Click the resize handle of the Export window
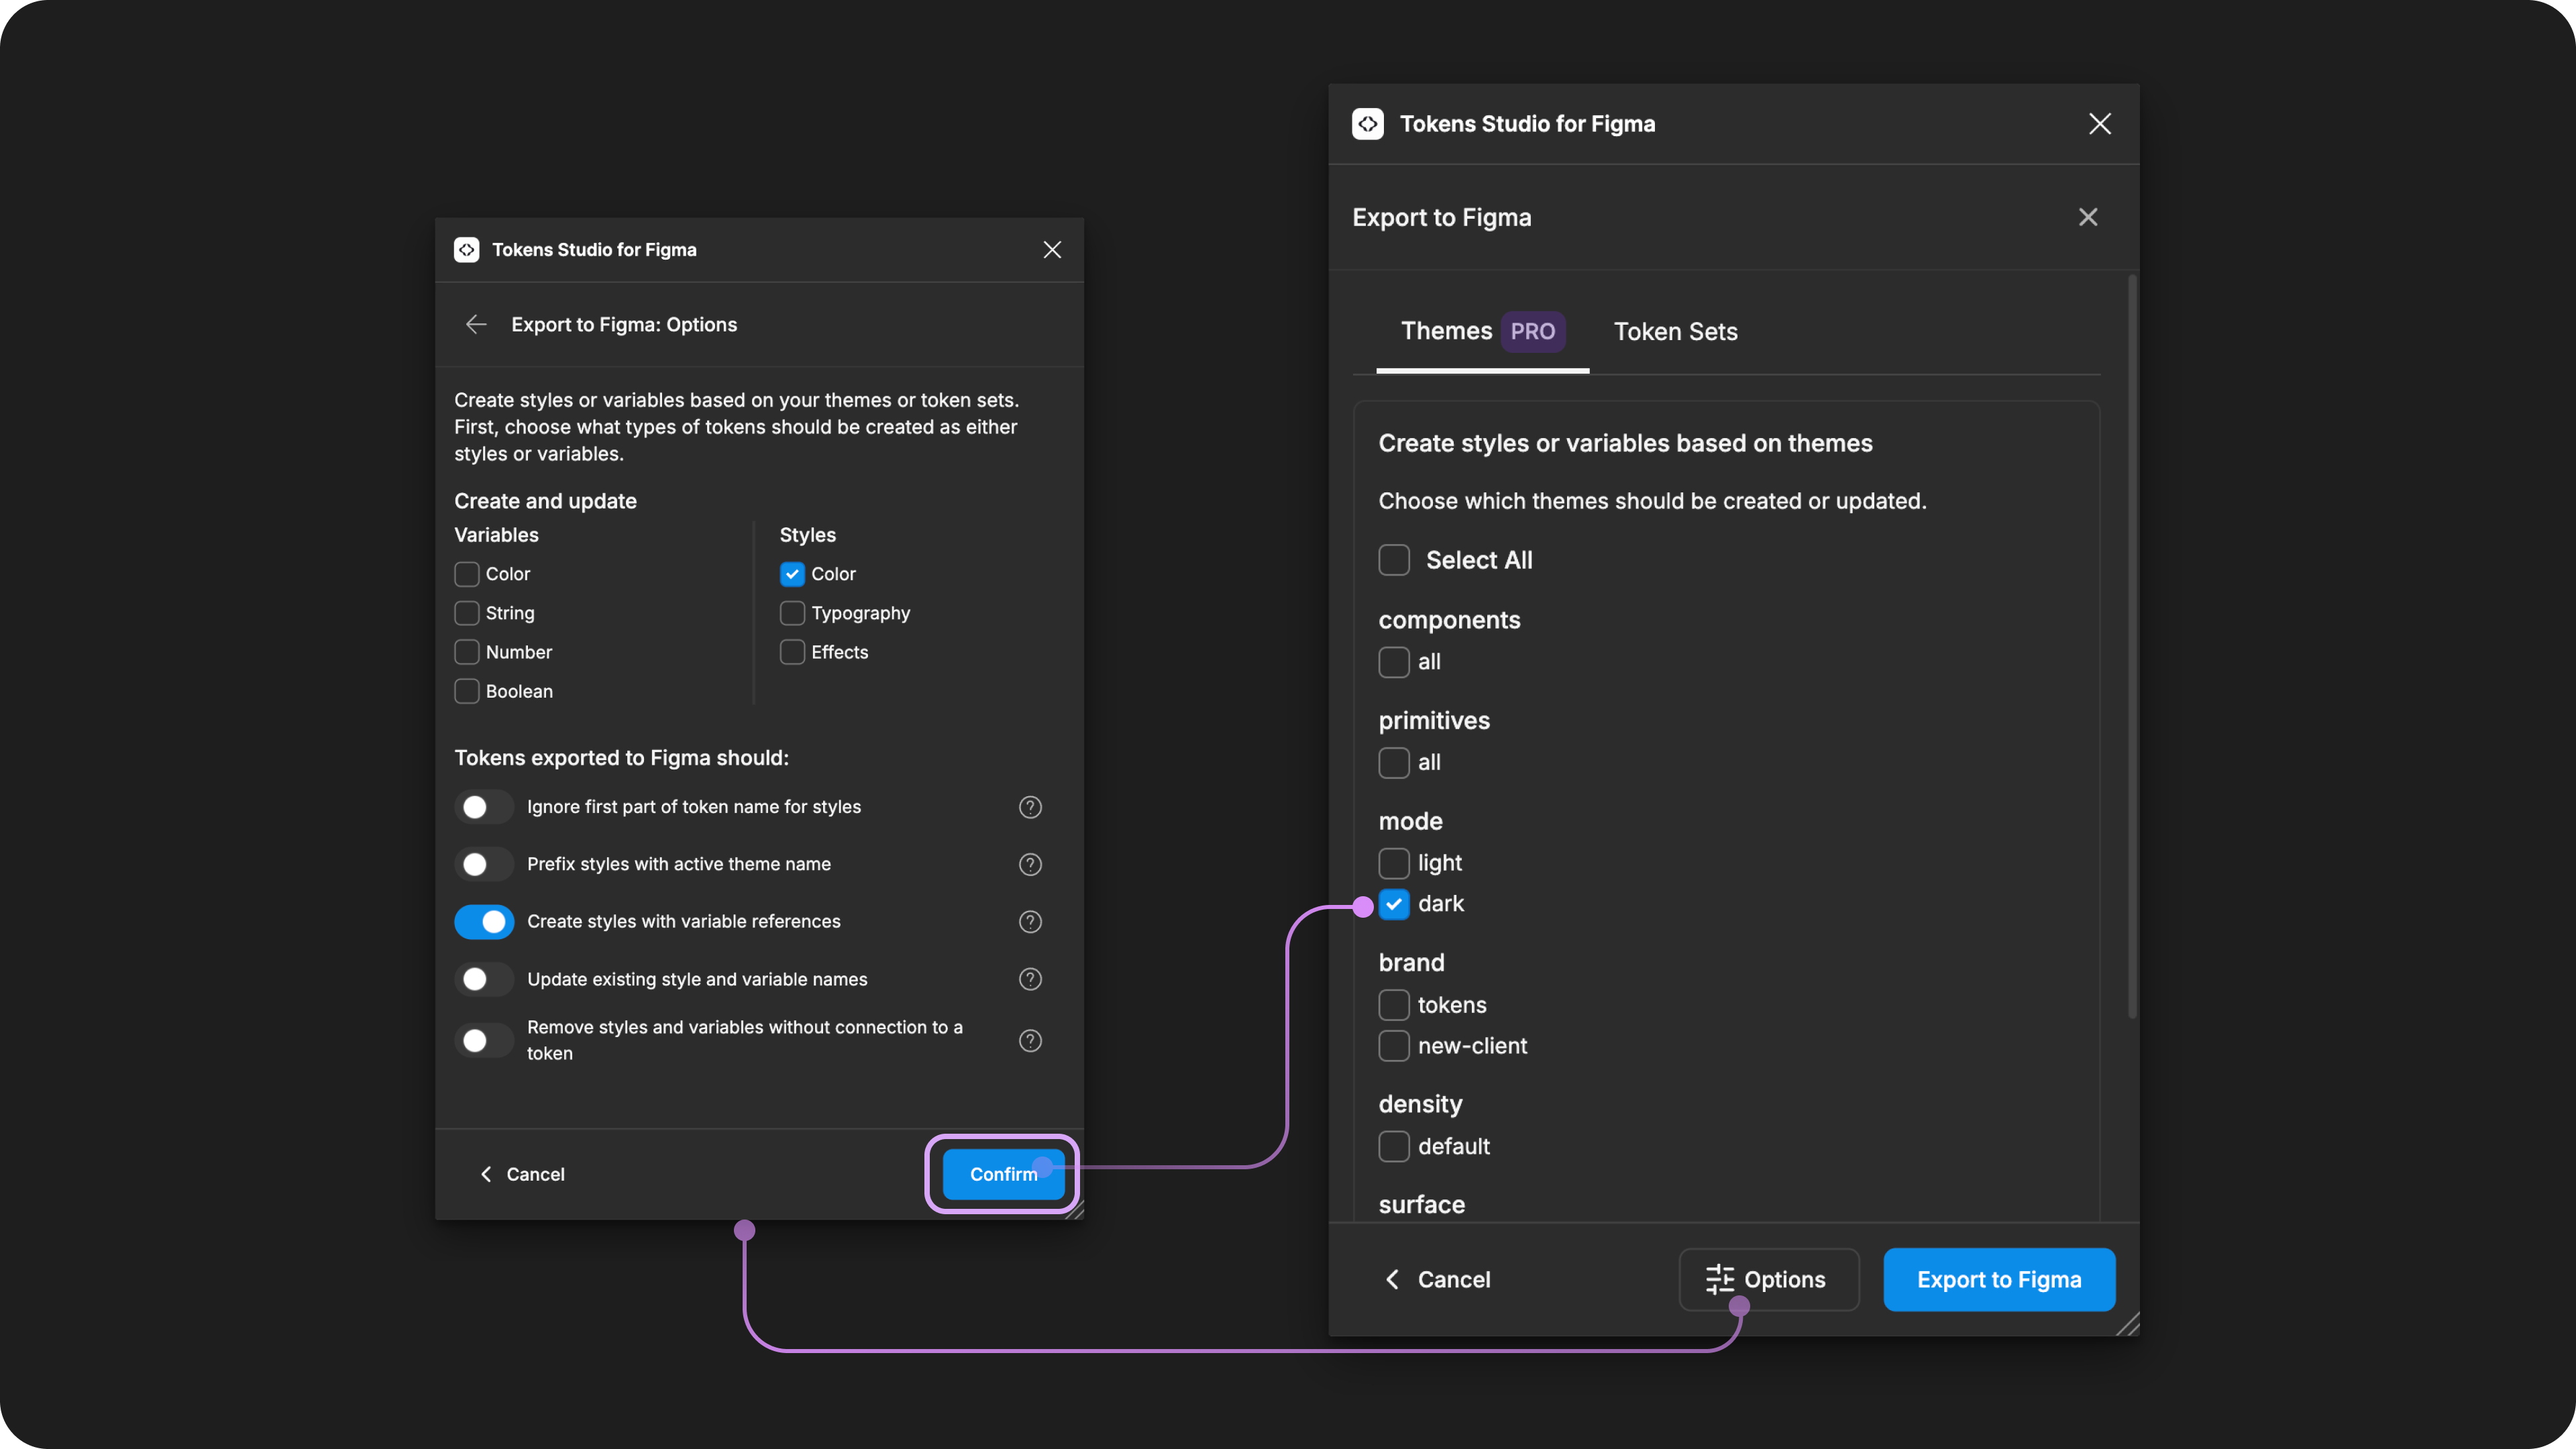 2128,1324
